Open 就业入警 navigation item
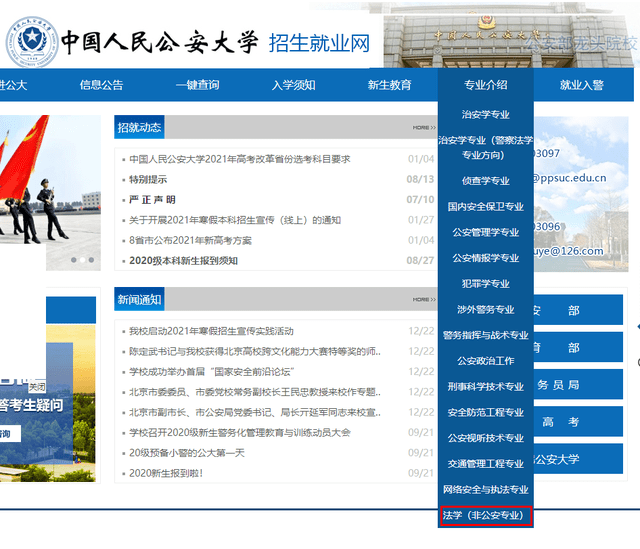640x549 pixels. 582,85
